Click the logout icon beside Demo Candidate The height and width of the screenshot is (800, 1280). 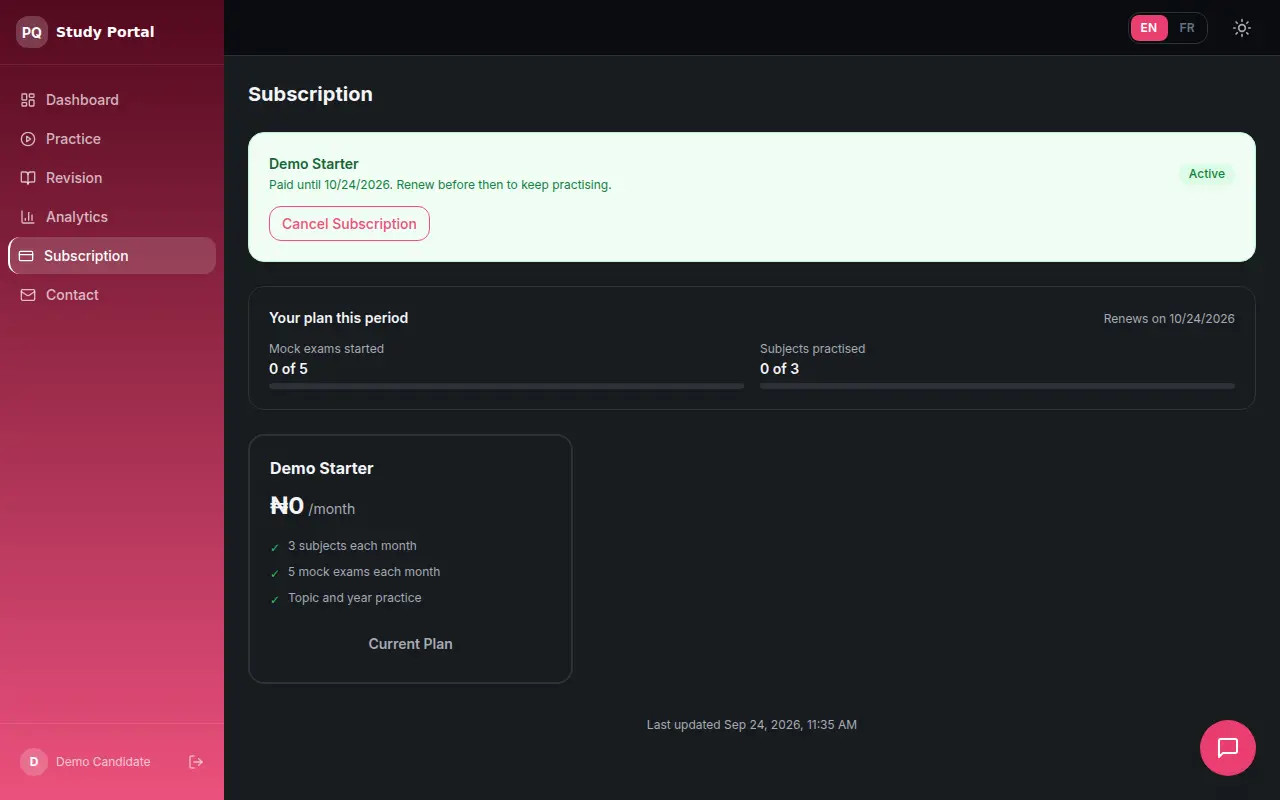[196, 762]
